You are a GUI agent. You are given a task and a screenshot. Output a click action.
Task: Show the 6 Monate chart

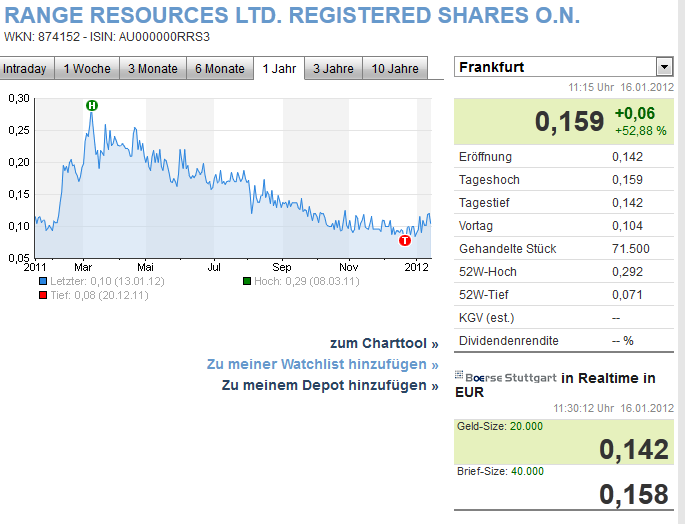click(220, 69)
